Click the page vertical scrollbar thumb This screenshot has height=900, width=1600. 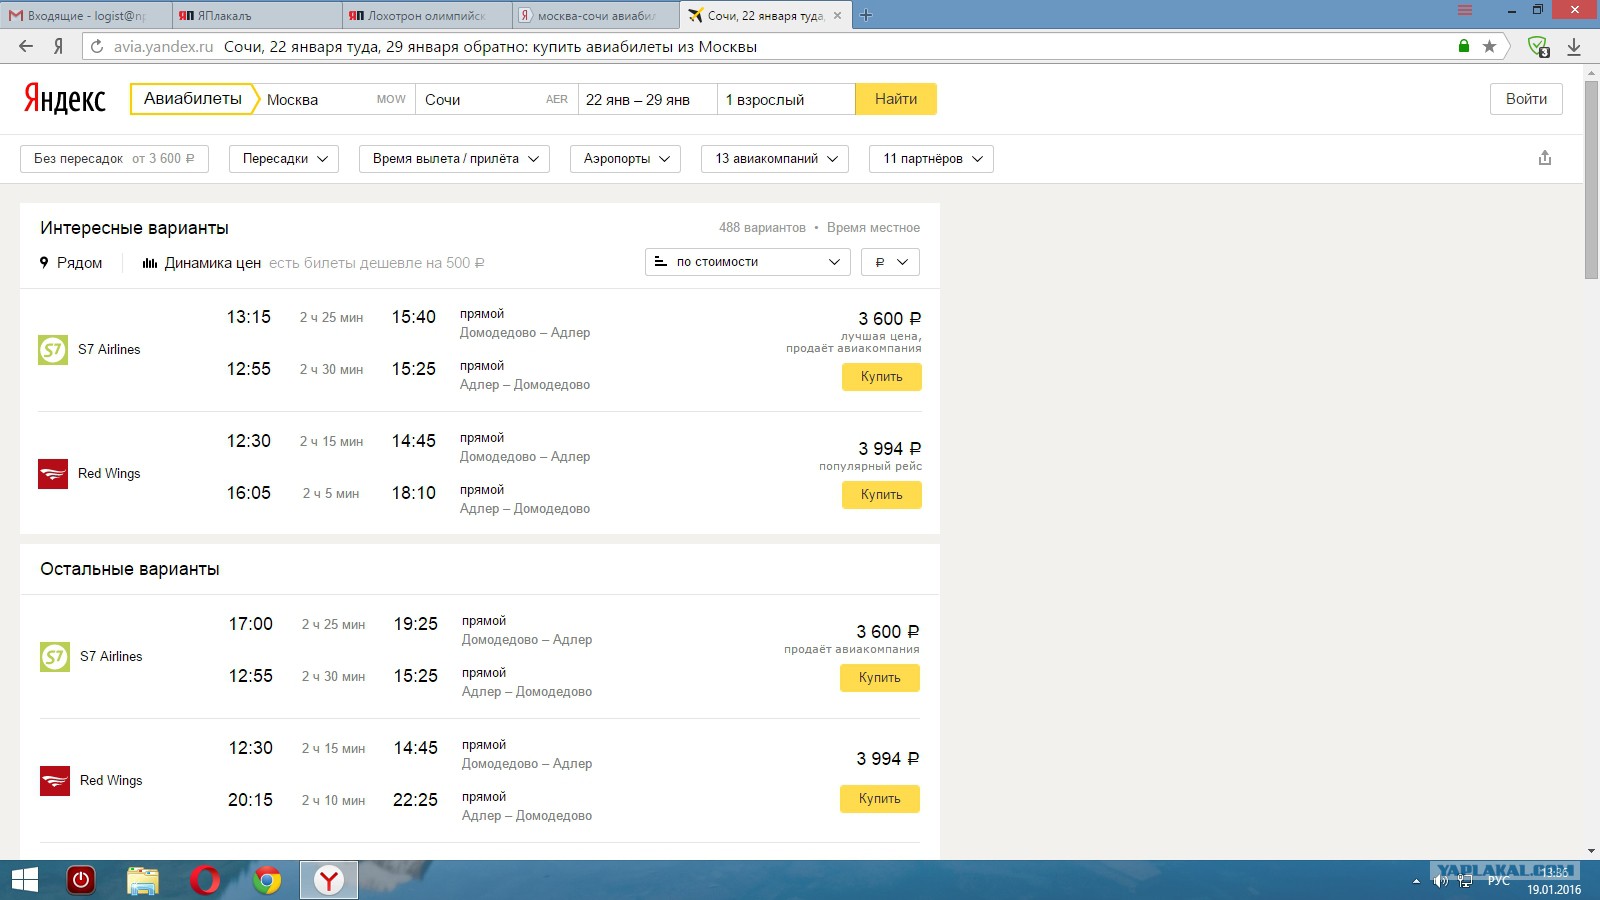click(x=1592, y=179)
